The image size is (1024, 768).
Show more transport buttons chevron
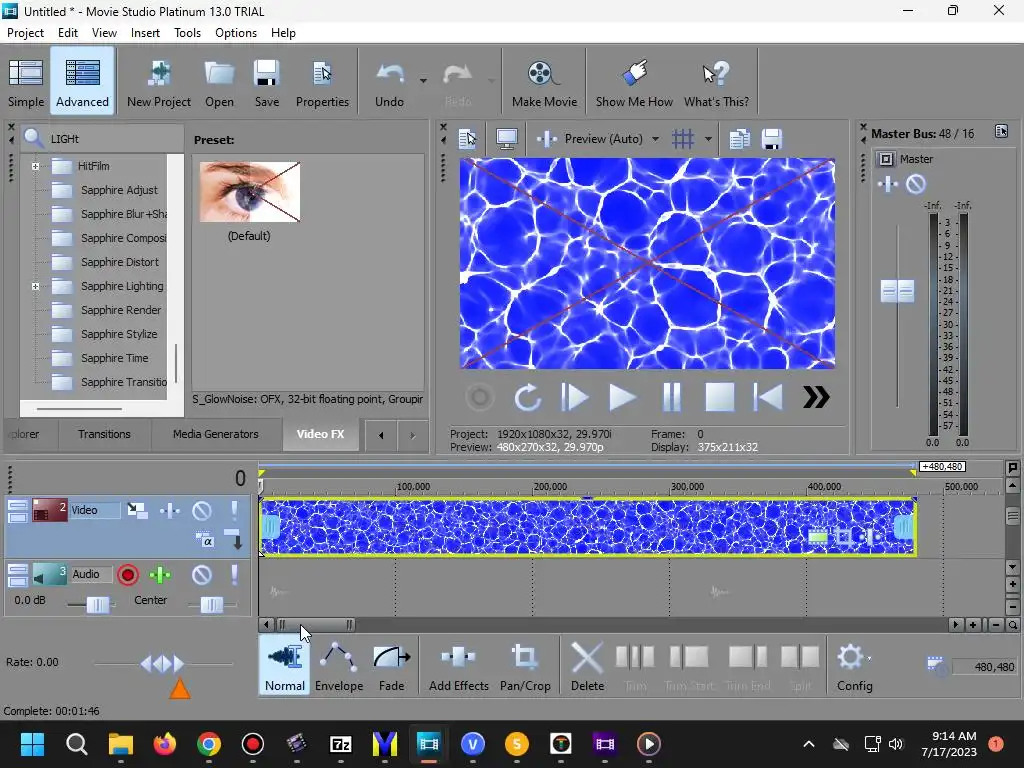pyautogui.click(x=816, y=397)
